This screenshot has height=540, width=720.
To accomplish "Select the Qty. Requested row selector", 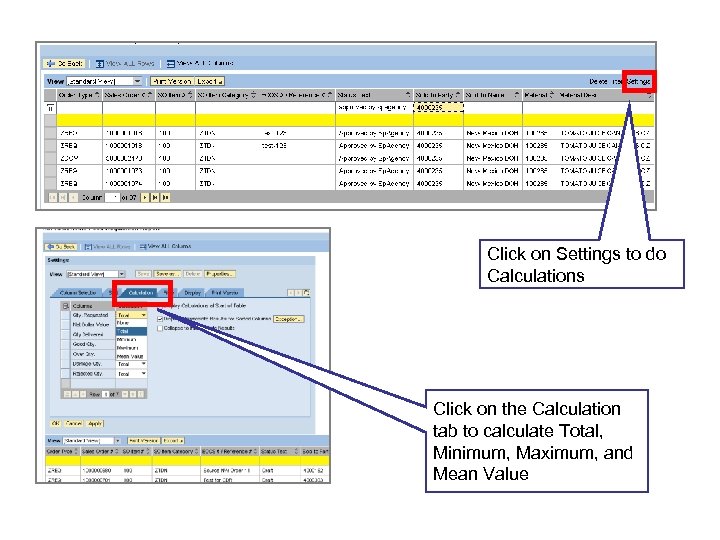I will pos(66,315).
